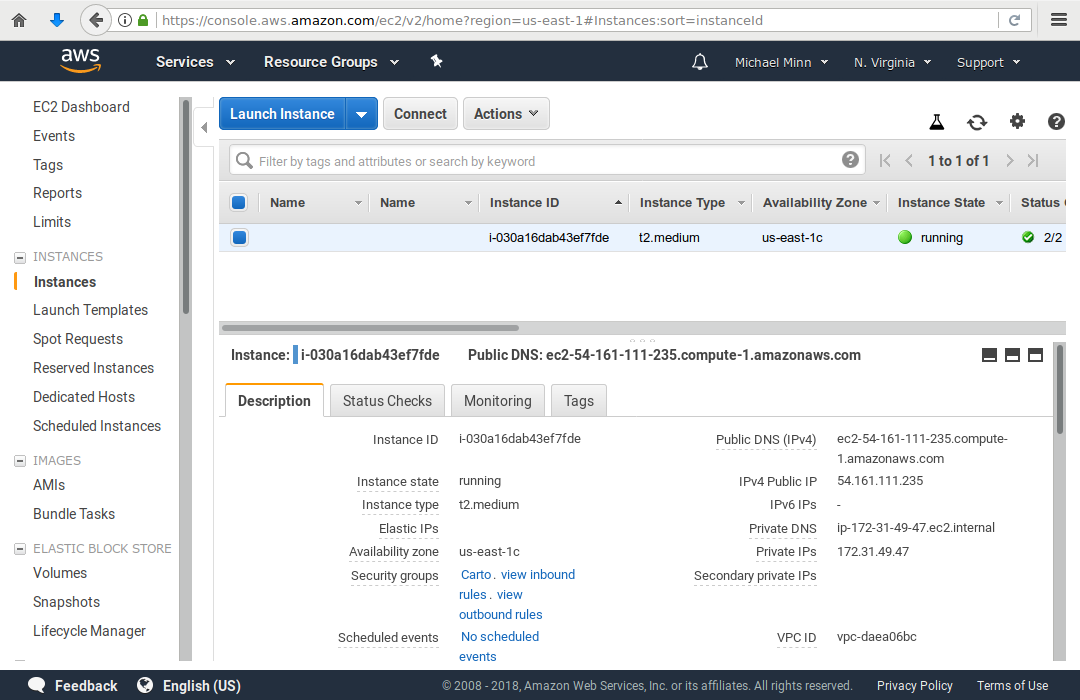The image size is (1080, 700).
Task: Click the help question mark icon
Action: click(1056, 122)
